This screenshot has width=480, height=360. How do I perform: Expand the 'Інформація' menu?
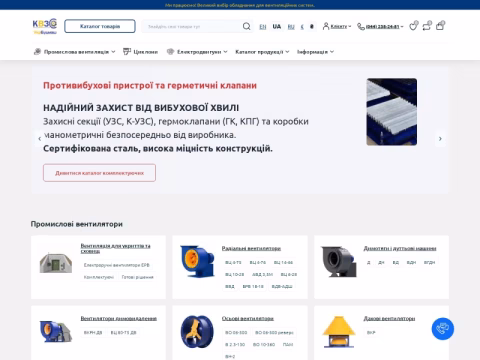click(x=315, y=52)
